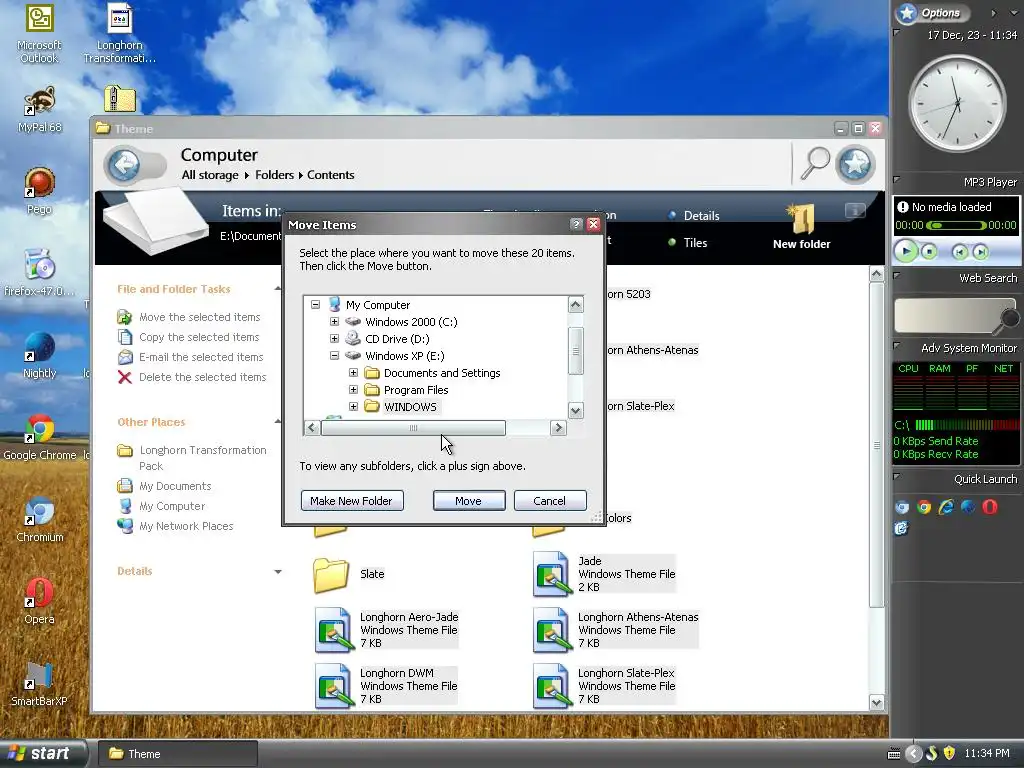
Task: Open the MyPal 68 desktop icon
Action: pos(39,110)
